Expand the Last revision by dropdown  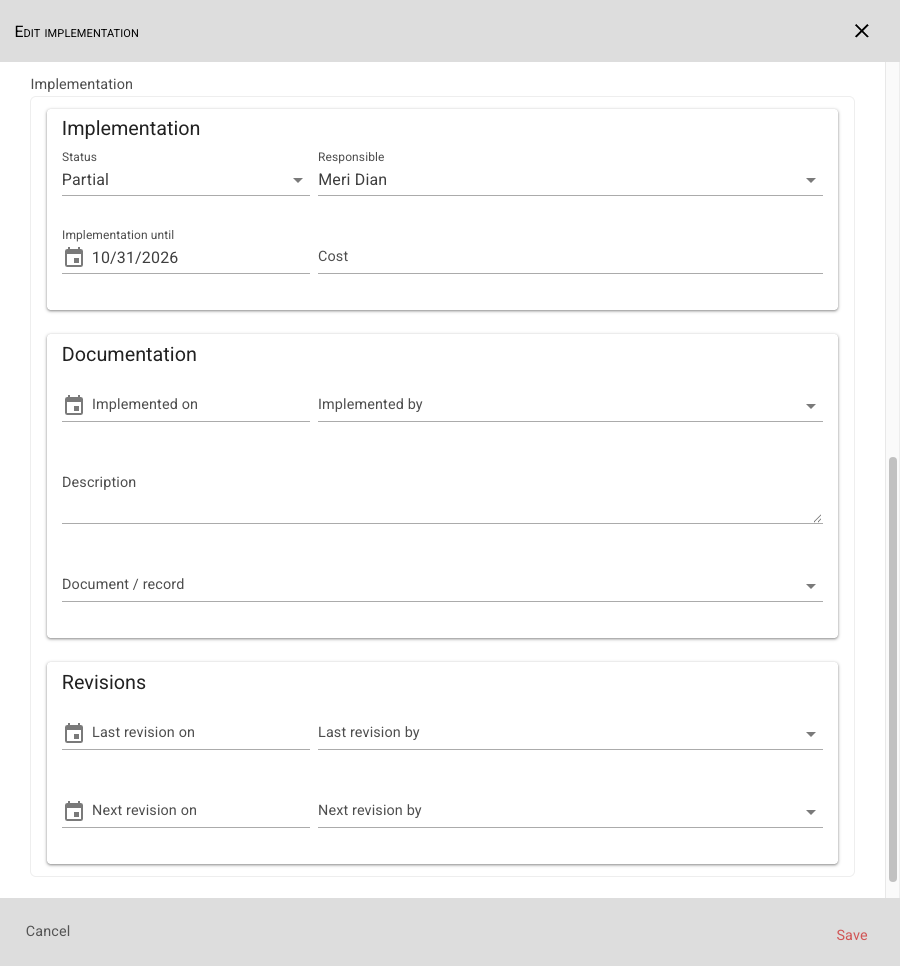(570, 733)
